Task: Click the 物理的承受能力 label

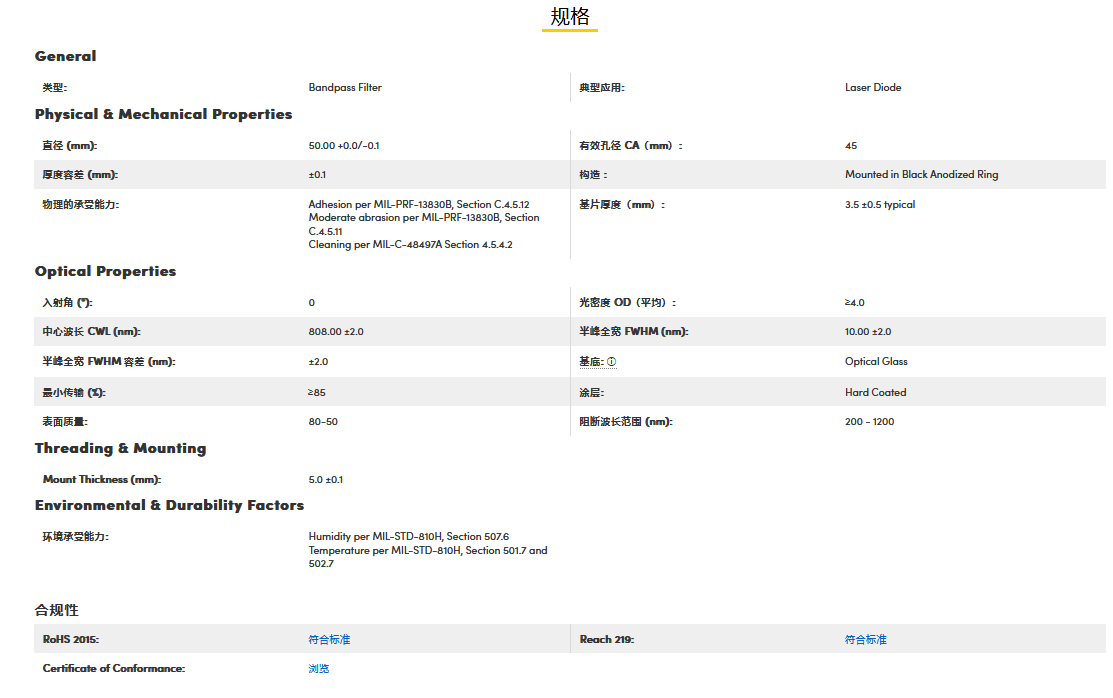Action: click(x=81, y=205)
